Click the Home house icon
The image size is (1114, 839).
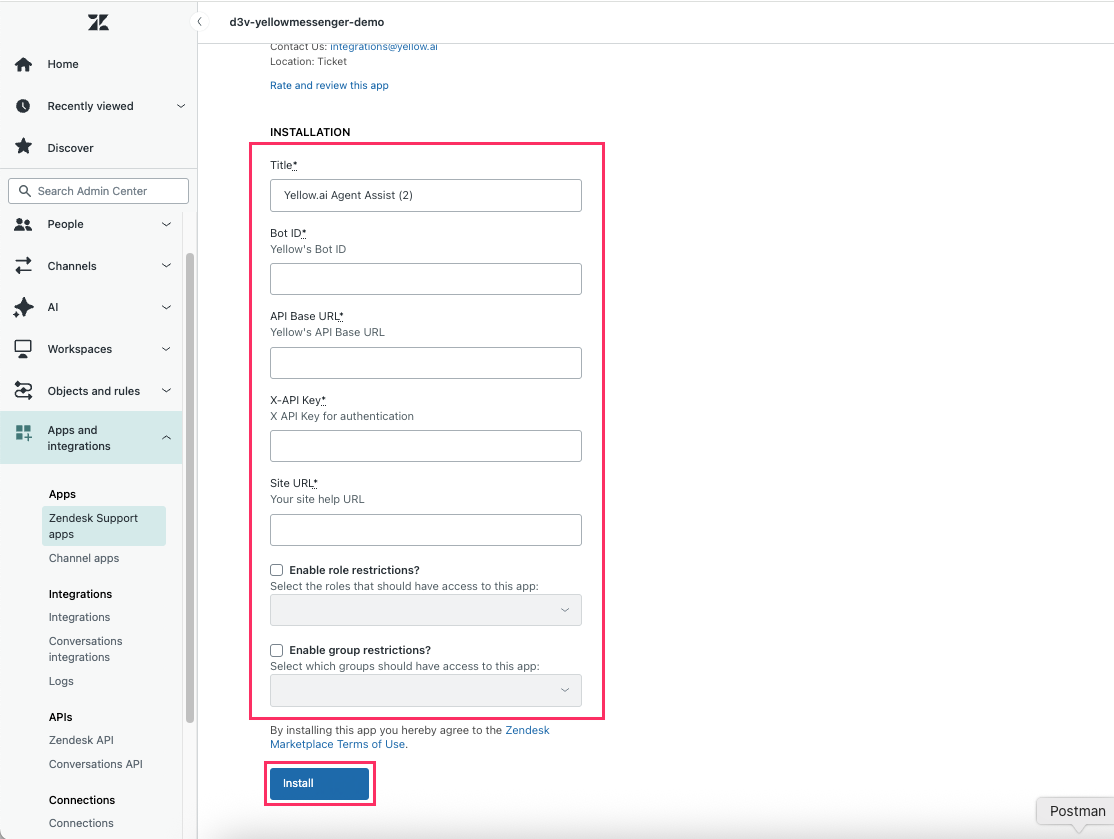(x=23, y=65)
